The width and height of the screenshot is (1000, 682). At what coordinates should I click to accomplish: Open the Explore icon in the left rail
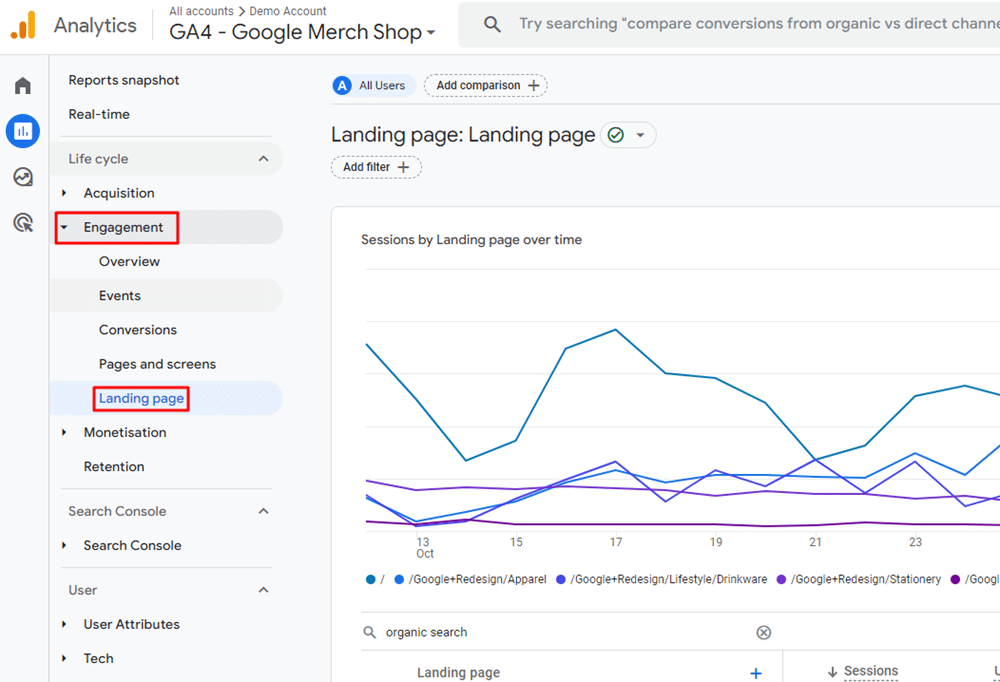[x=22, y=177]
